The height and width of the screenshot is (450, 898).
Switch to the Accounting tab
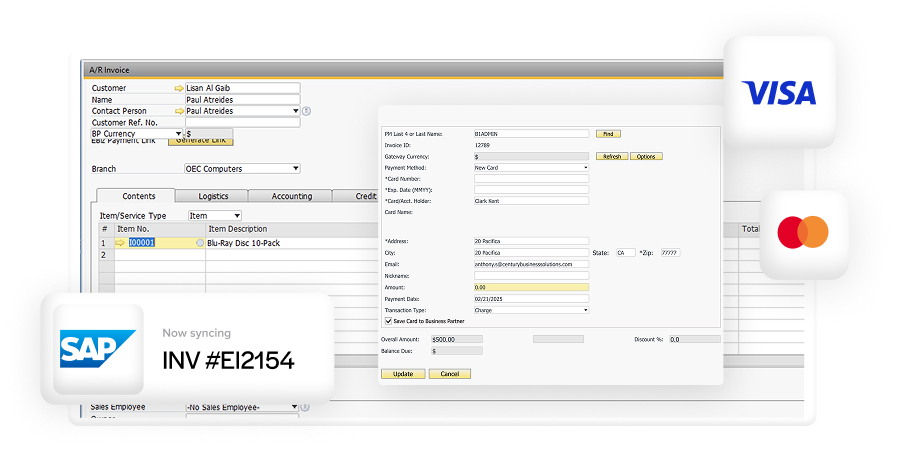click(292, 196)
